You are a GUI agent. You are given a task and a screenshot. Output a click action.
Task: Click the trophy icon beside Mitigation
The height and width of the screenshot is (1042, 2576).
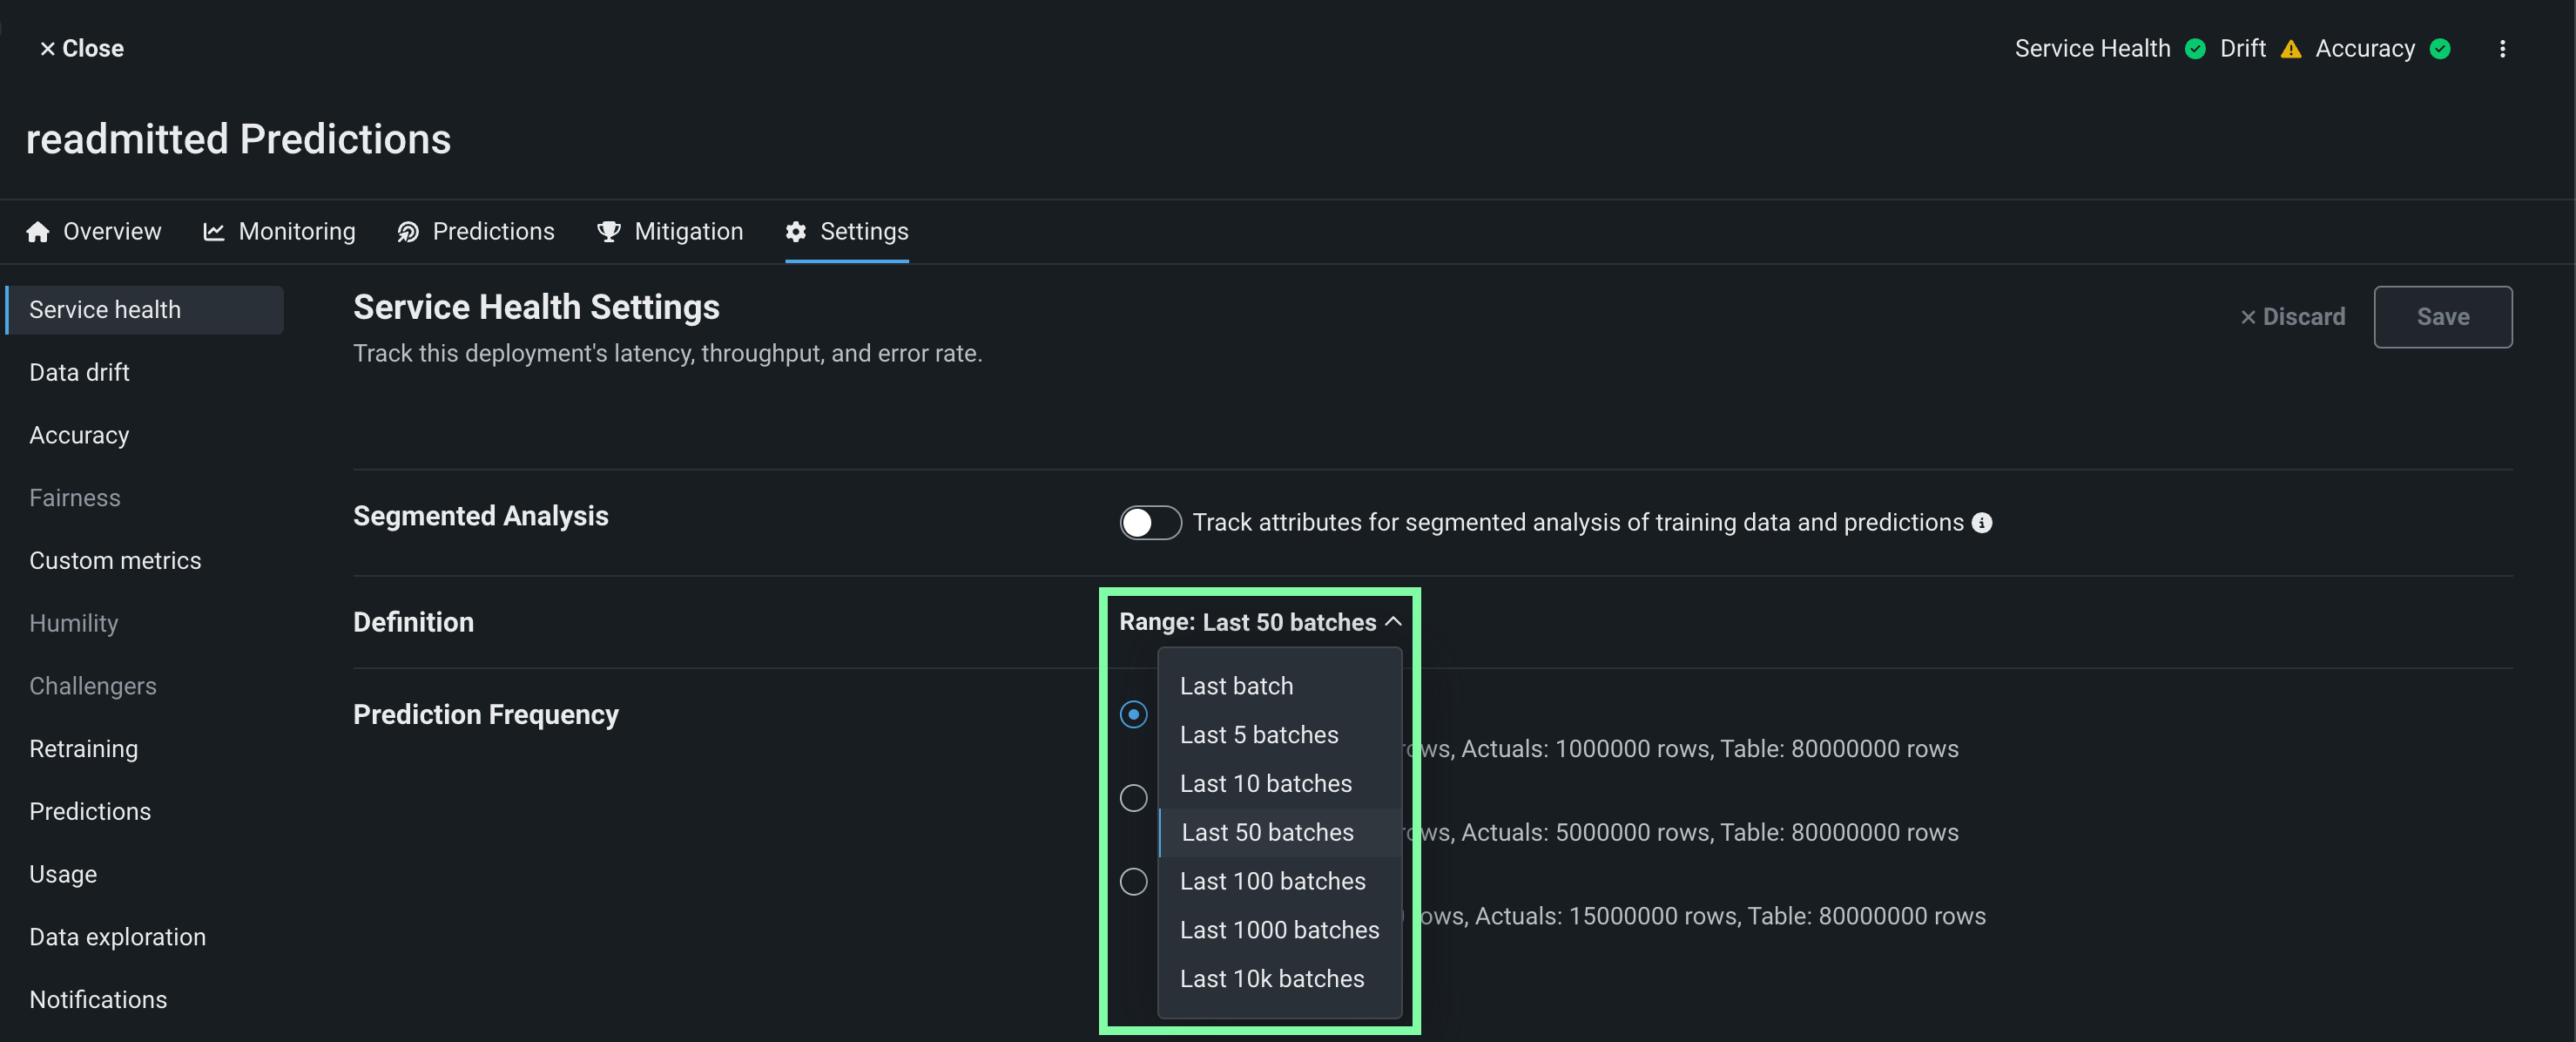[608, 232]
